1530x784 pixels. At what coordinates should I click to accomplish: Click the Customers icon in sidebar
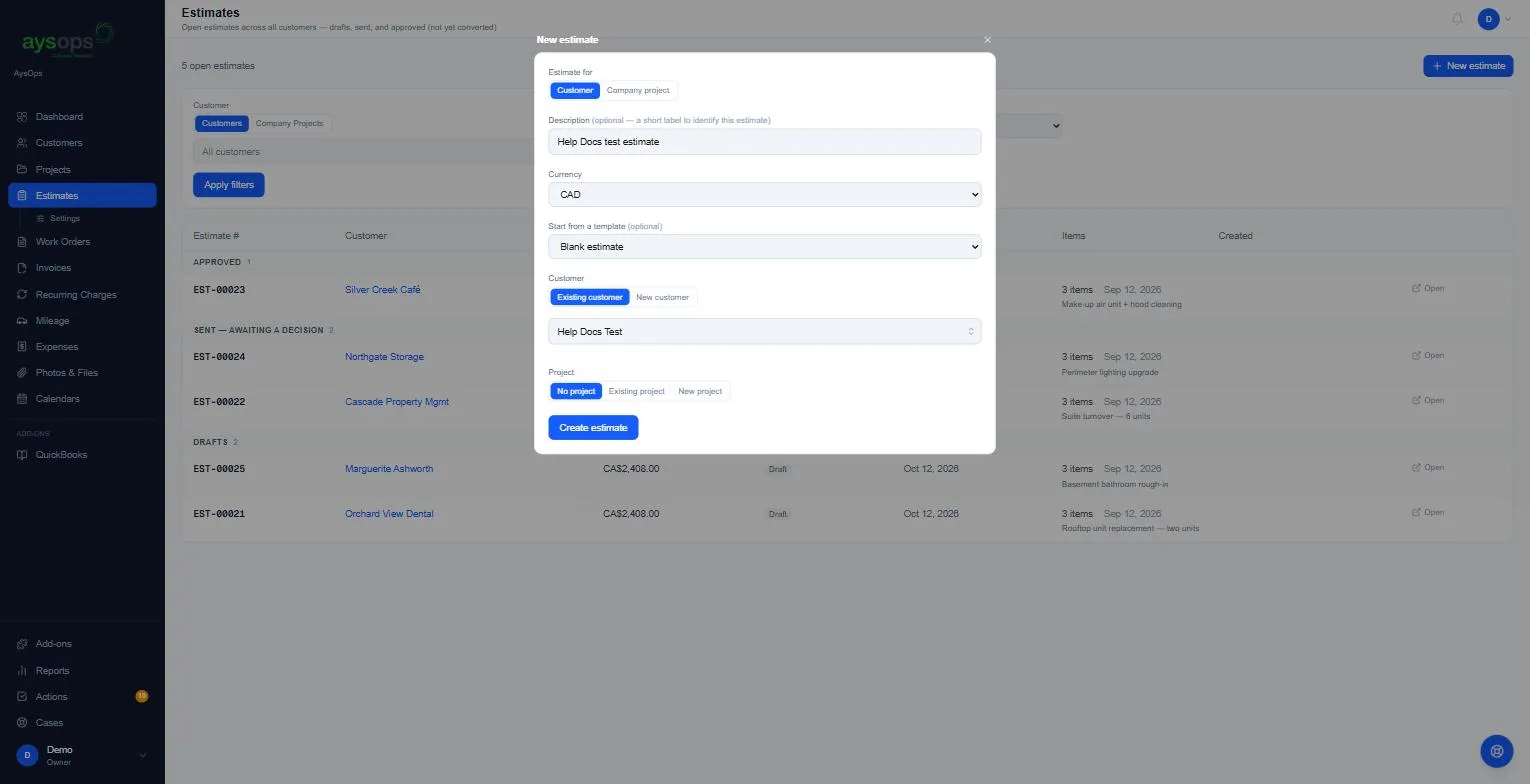click(22, 143)
